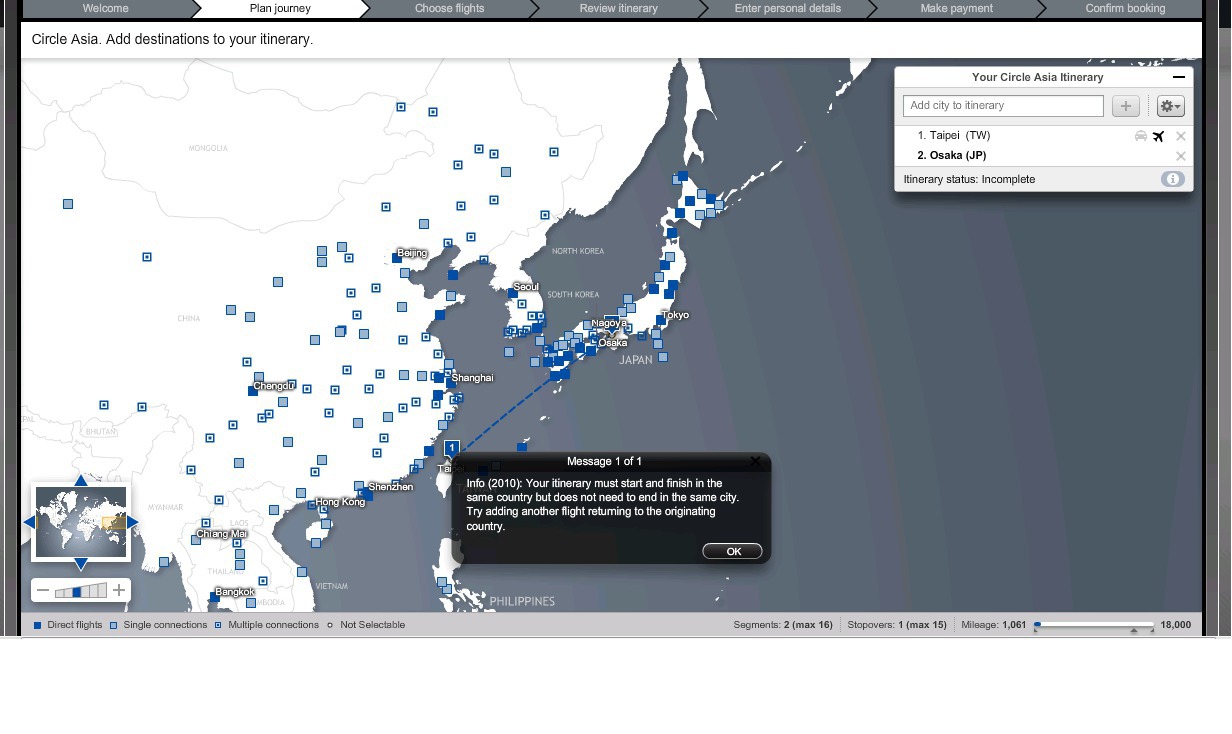
Task: Click the Add city to itinerary field
Action: pos(1003,106)
